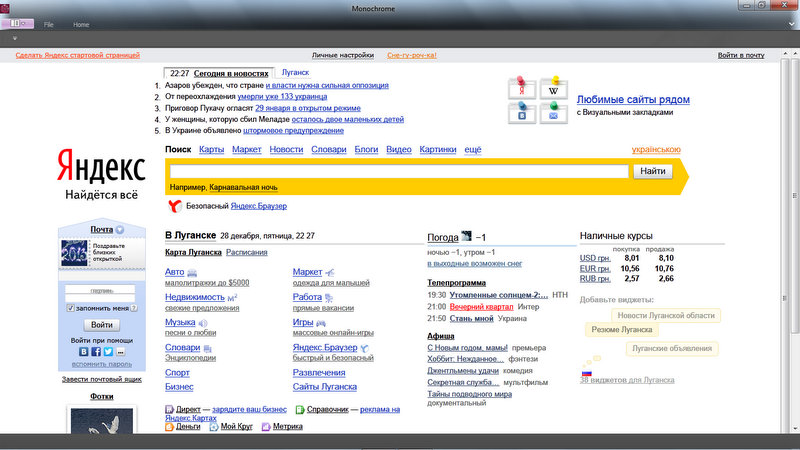Open the File menu
This screenshot has width=800, height=450.
pos(48,24)
